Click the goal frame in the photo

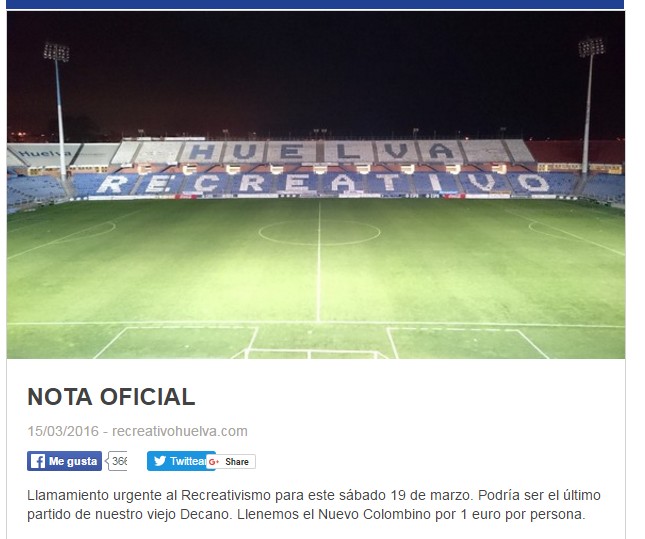coord(311,354)
